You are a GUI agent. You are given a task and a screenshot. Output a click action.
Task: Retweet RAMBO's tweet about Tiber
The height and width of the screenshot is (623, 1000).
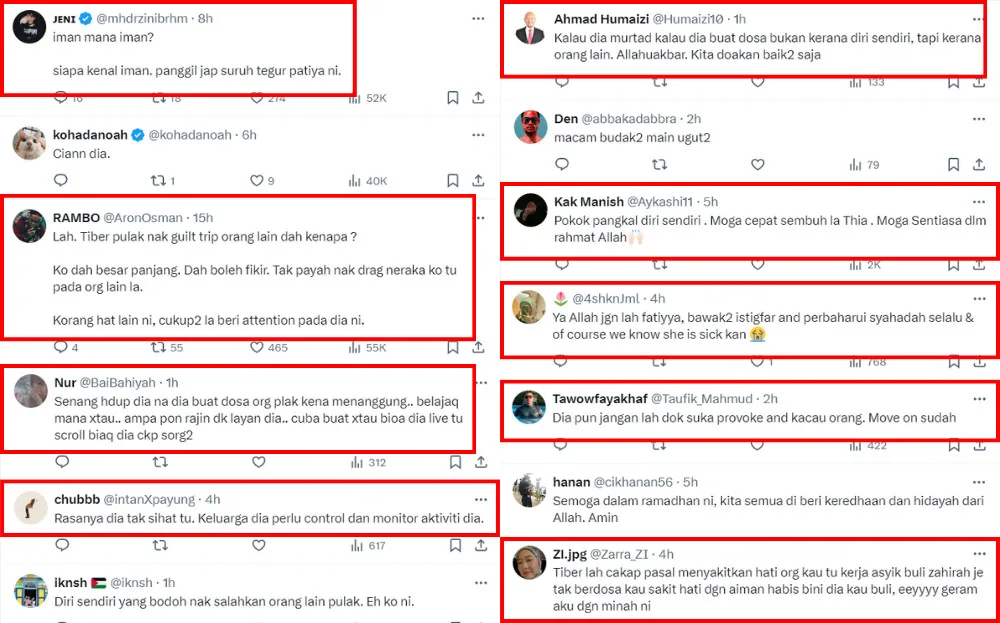pyautogui.click(x=158, y=348)
